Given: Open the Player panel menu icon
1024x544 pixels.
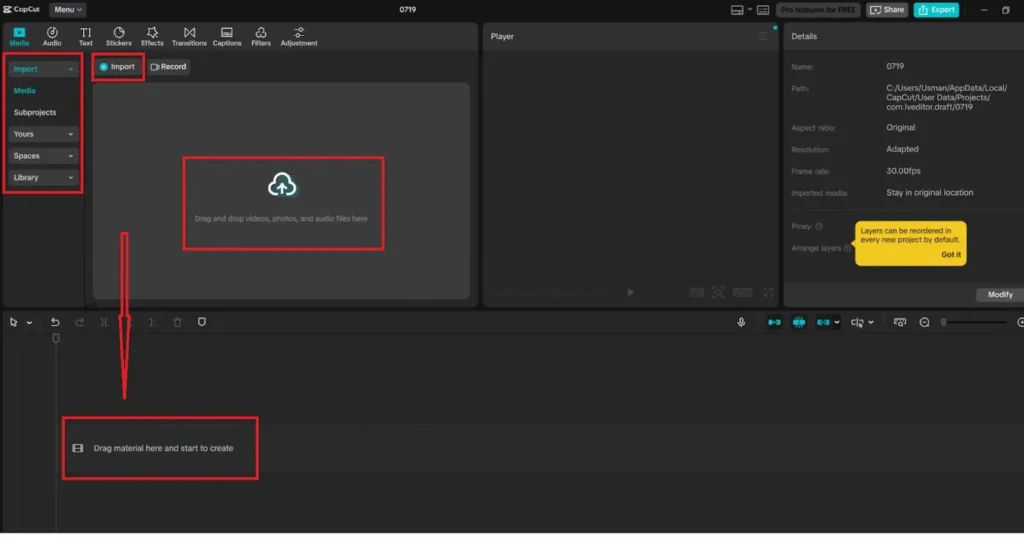Looking at the screenshot, I should pos(763,36).
